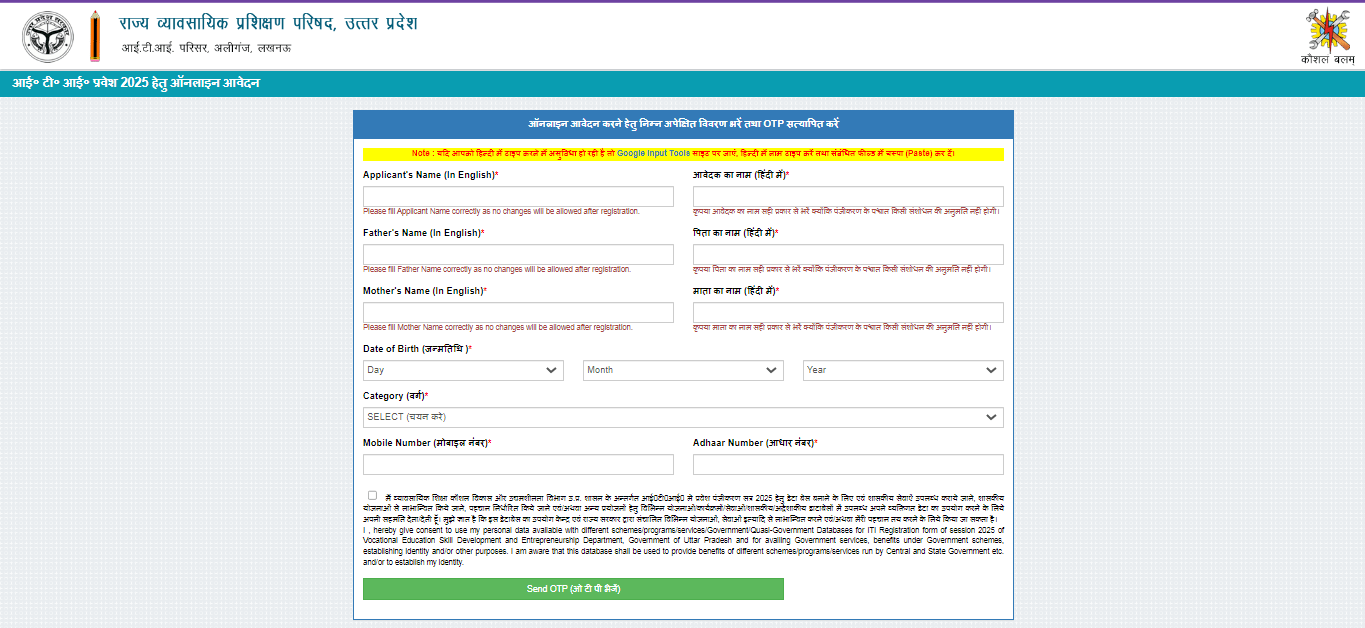Click the माता का नाम (हिंदी में) field
The image size is (1365, 628).
[x=848, y=312]
